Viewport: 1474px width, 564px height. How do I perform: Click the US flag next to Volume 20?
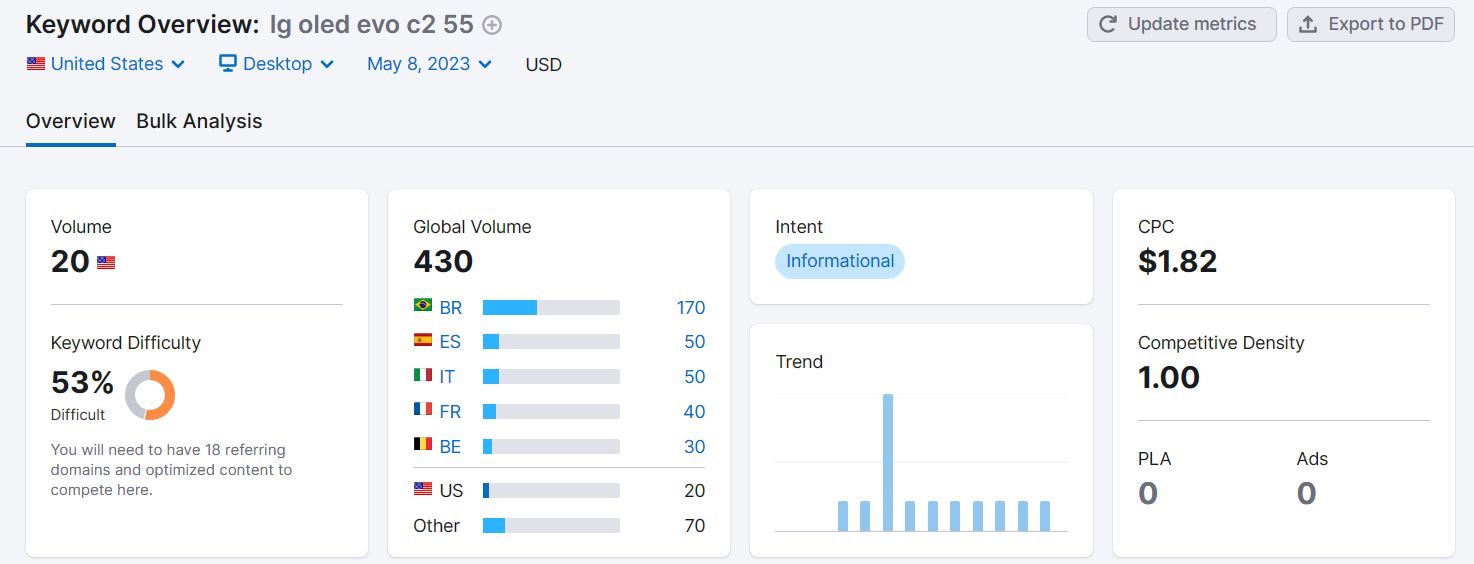[106, 263]
